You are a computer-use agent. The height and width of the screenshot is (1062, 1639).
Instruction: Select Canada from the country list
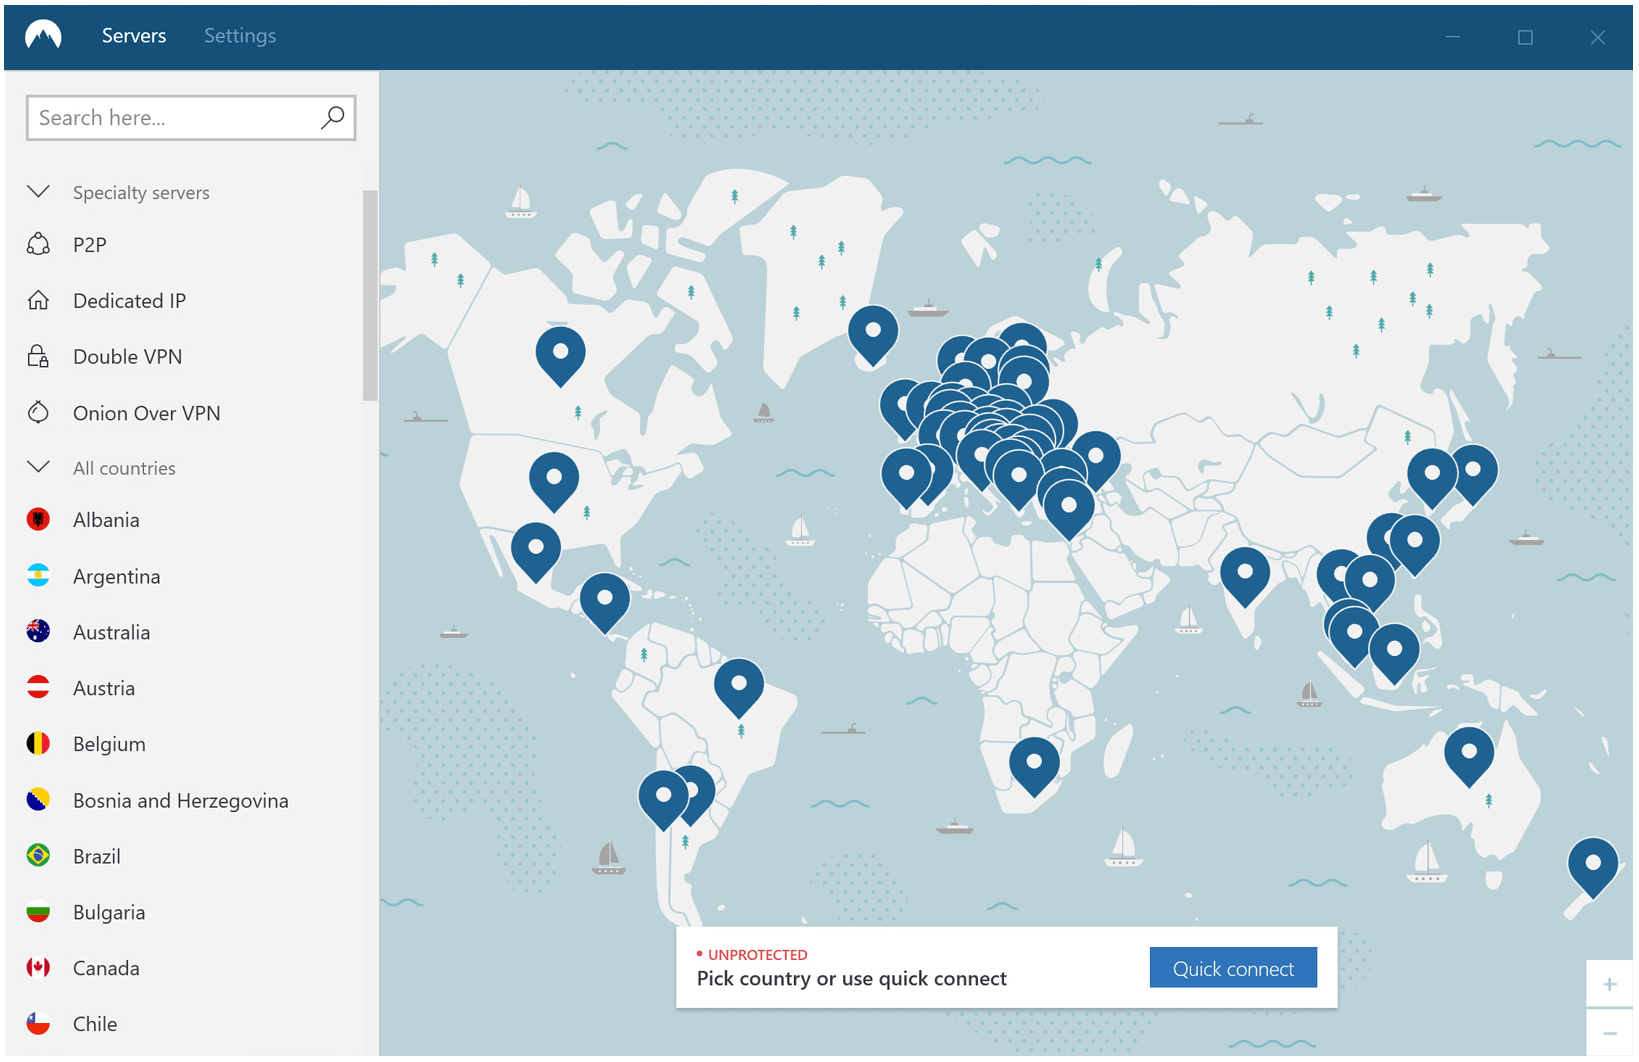click(x=106, y=967)
